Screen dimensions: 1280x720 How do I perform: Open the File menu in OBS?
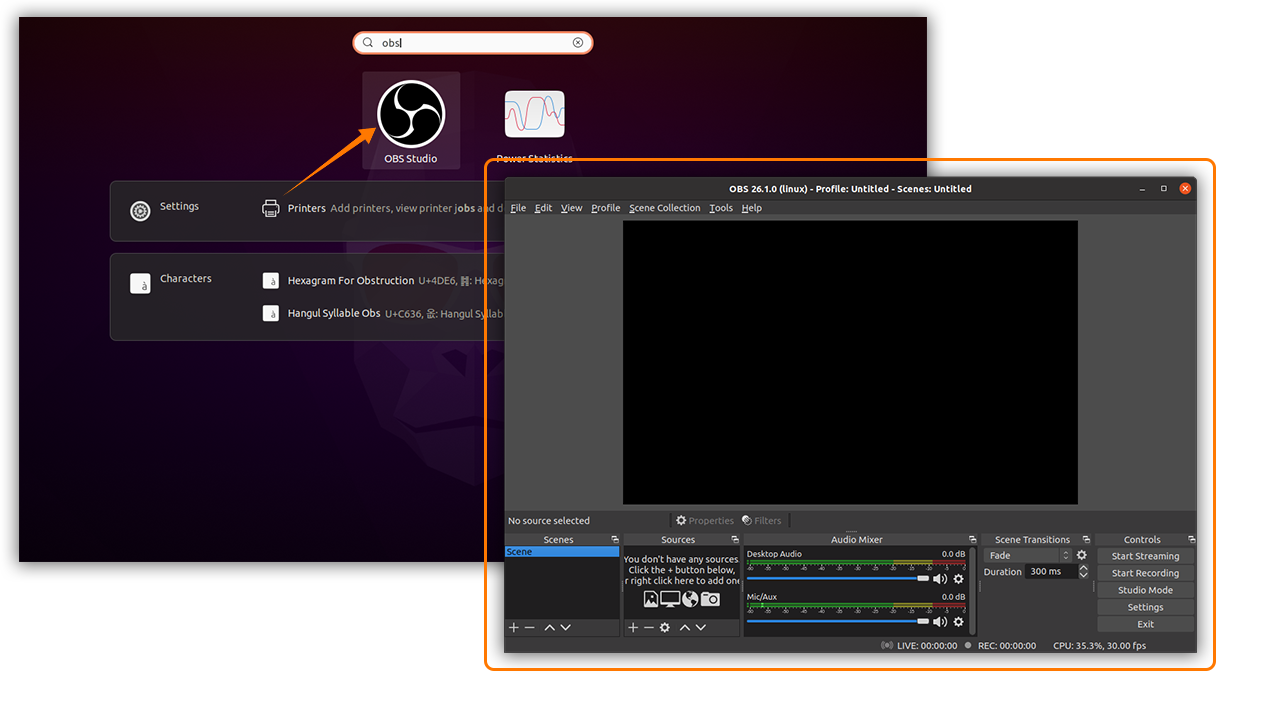tap(518, 208)
